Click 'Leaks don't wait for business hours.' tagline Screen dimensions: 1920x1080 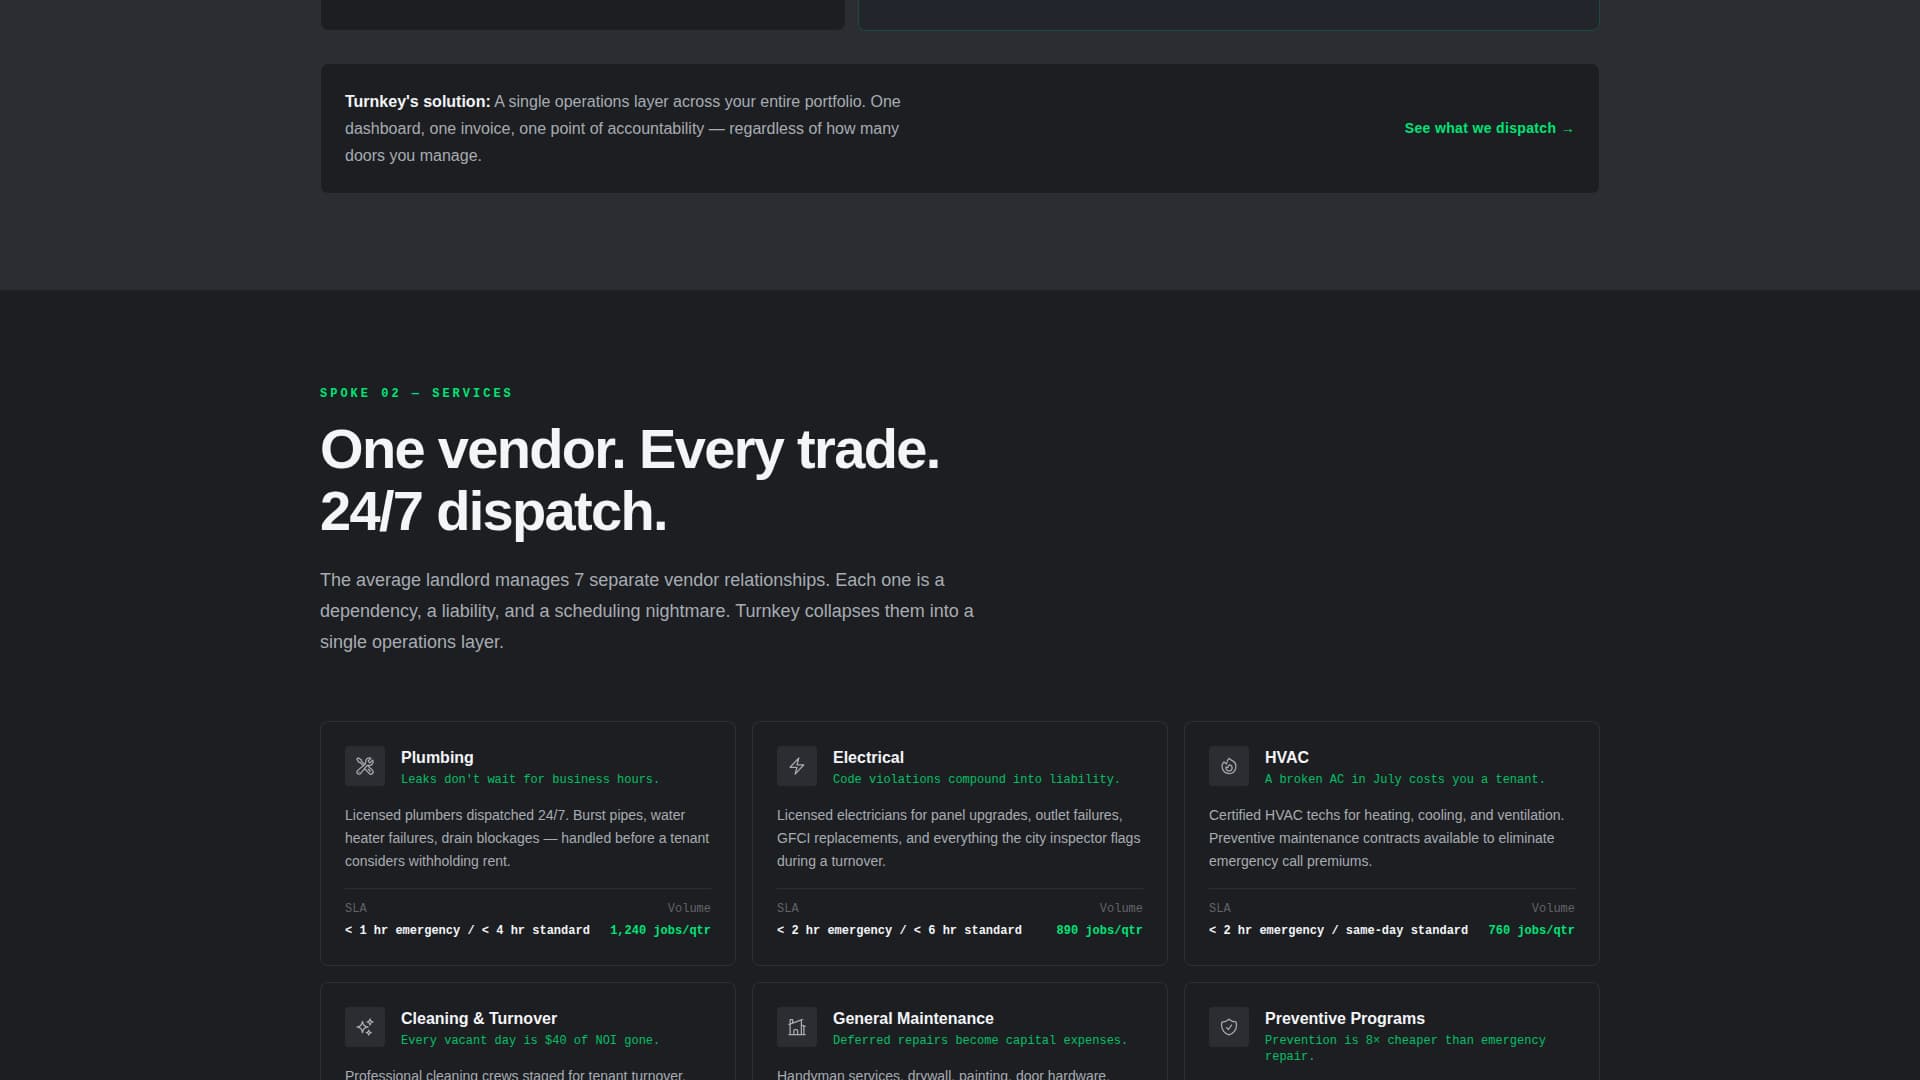tap(530, 779)
